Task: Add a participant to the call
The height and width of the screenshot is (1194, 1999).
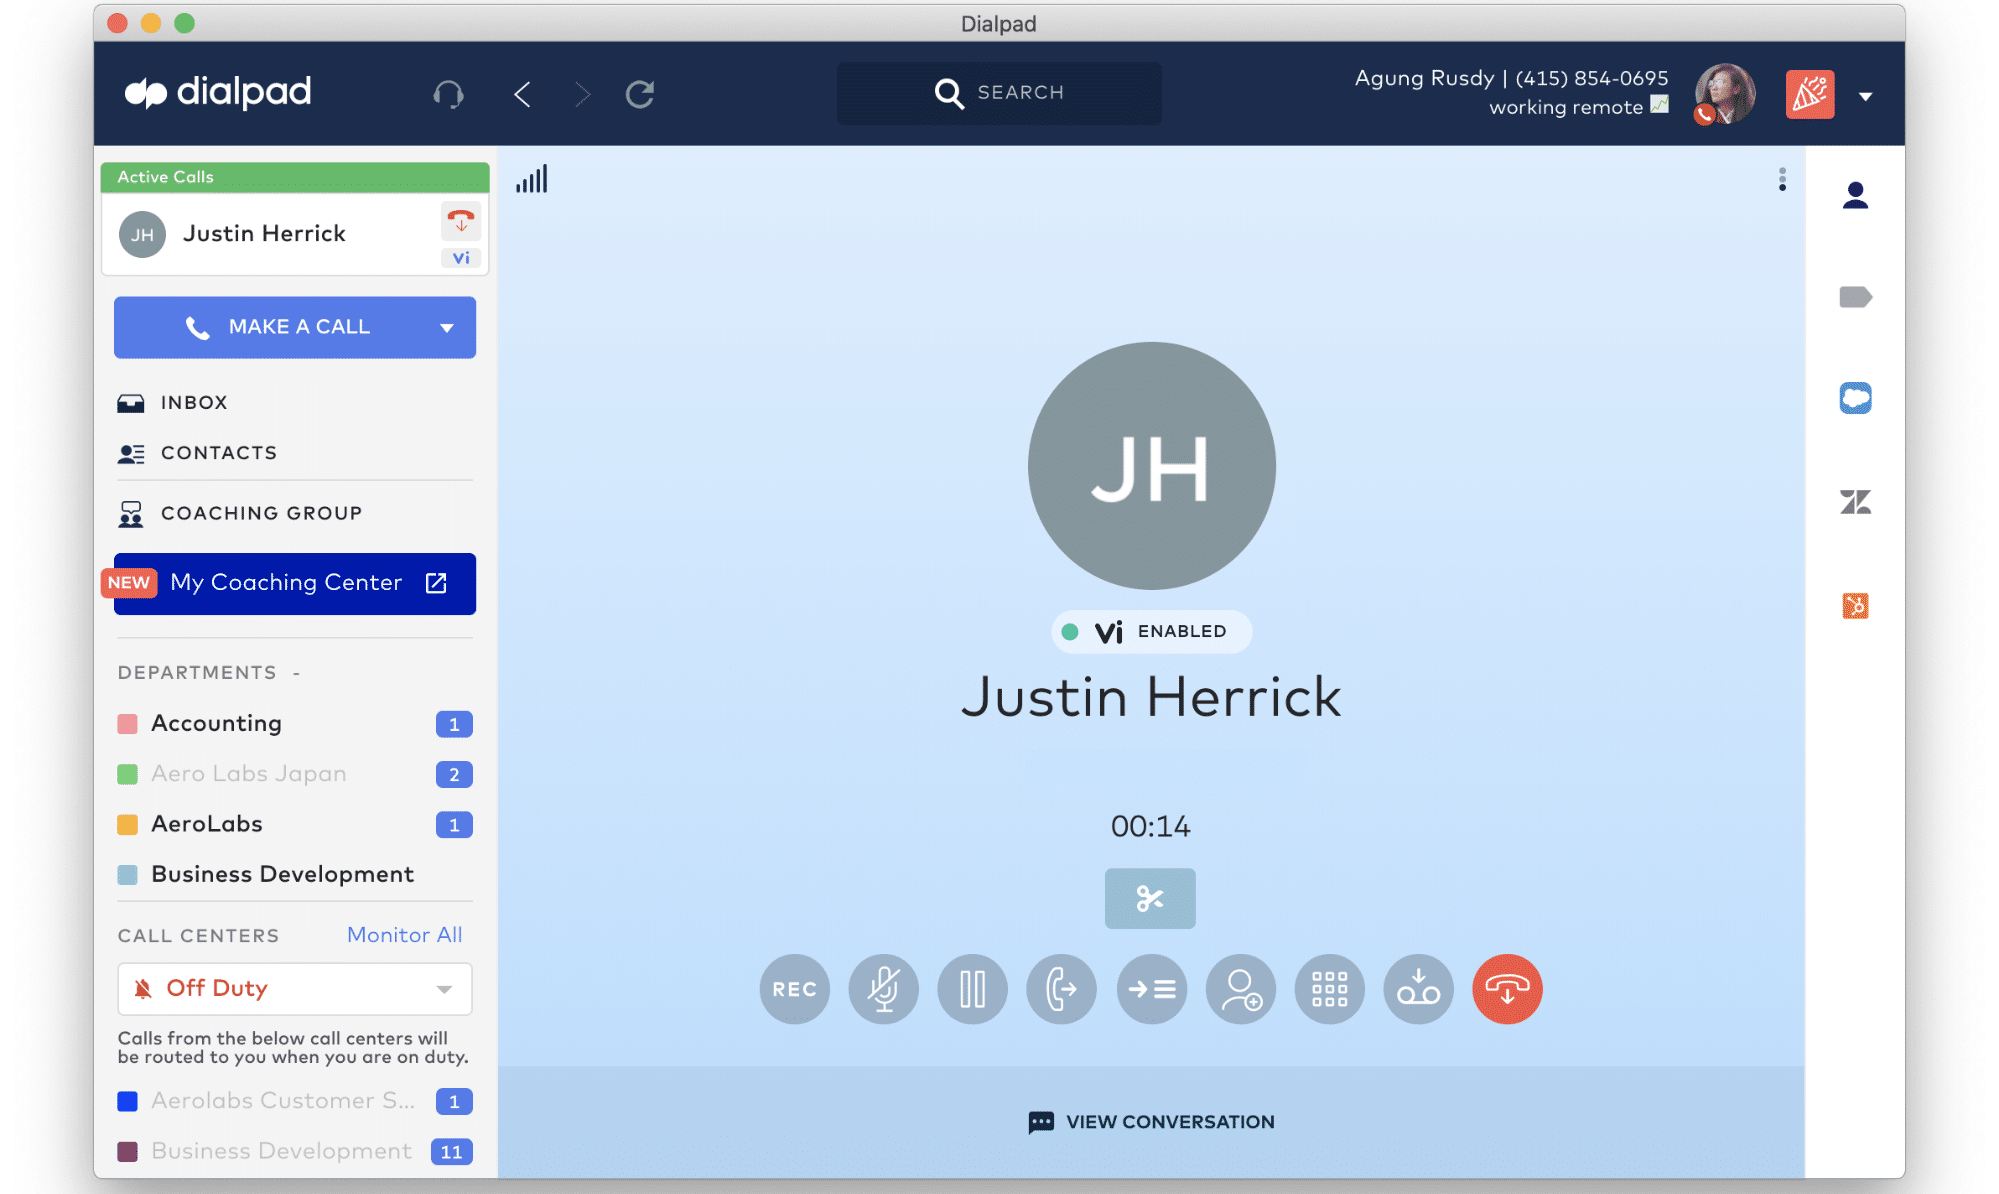Action: [x=1241, y=989]
